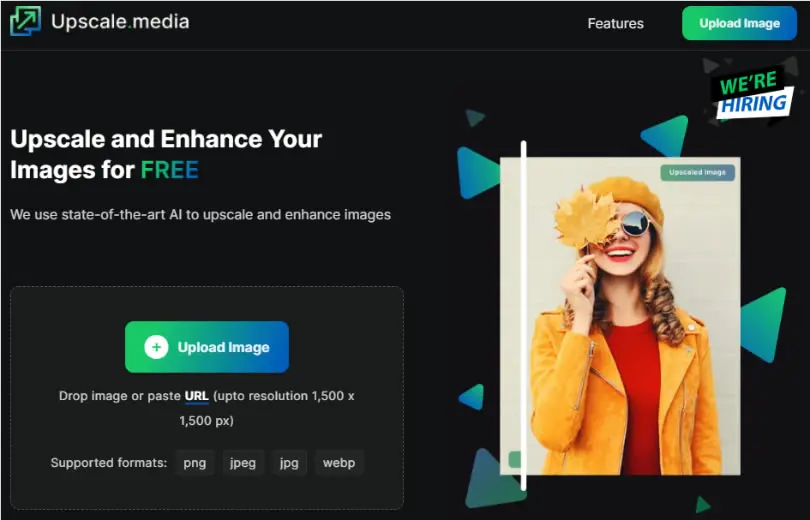This screenshot has height=520, width=810.
Task: Click the woman's sample preview photo
Action: [620, 316]
